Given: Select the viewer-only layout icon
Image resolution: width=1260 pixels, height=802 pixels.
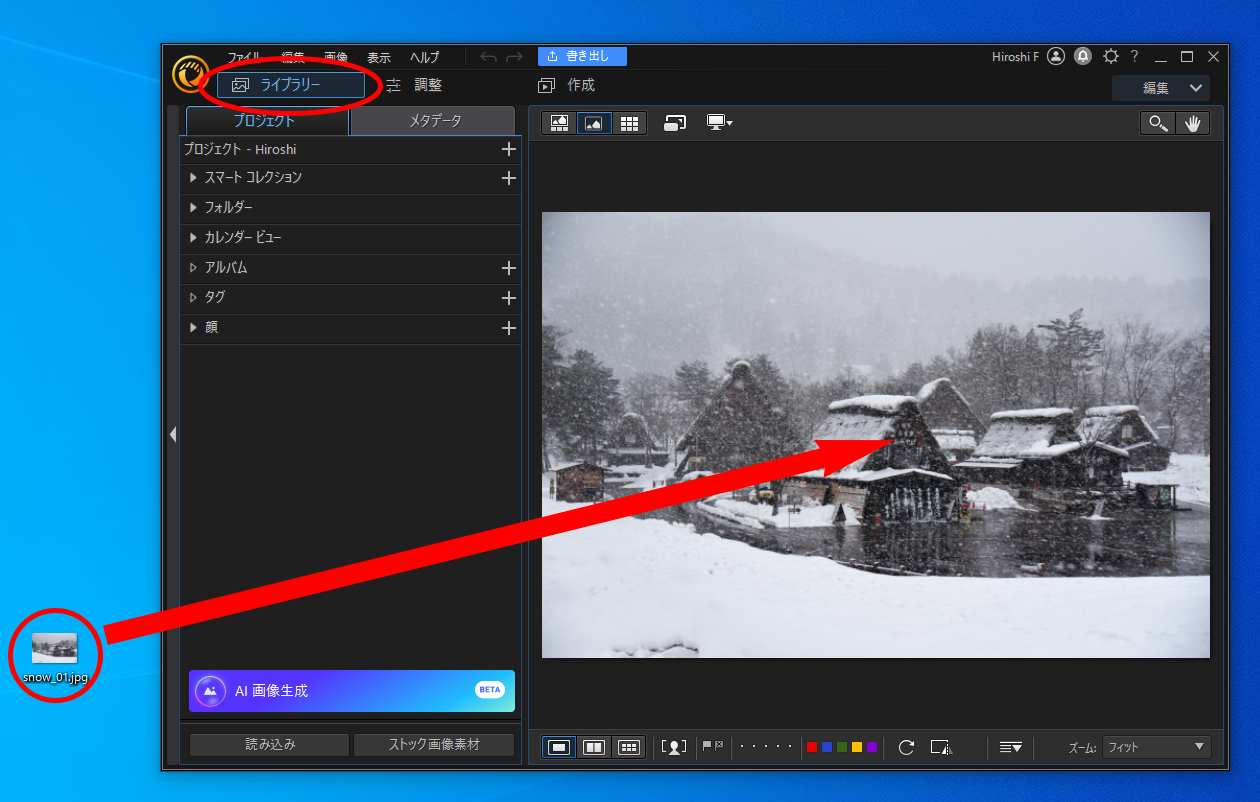Looking at the screenshot, I should pos(594,123).
